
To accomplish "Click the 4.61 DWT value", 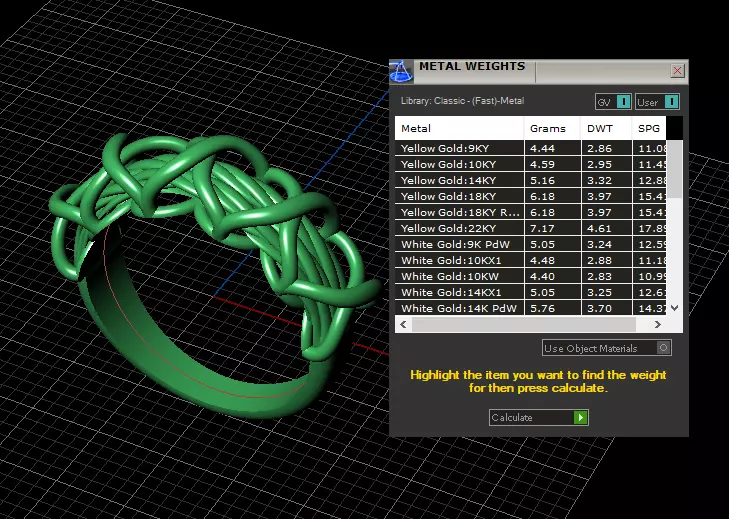I will tap(599, 228).
